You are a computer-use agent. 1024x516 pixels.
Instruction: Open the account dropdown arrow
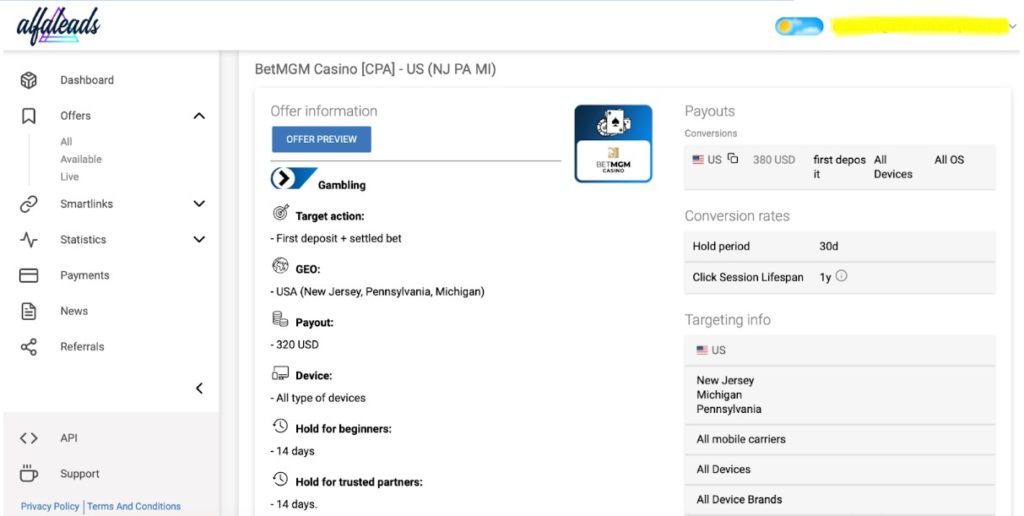(x=1013, y=27)
